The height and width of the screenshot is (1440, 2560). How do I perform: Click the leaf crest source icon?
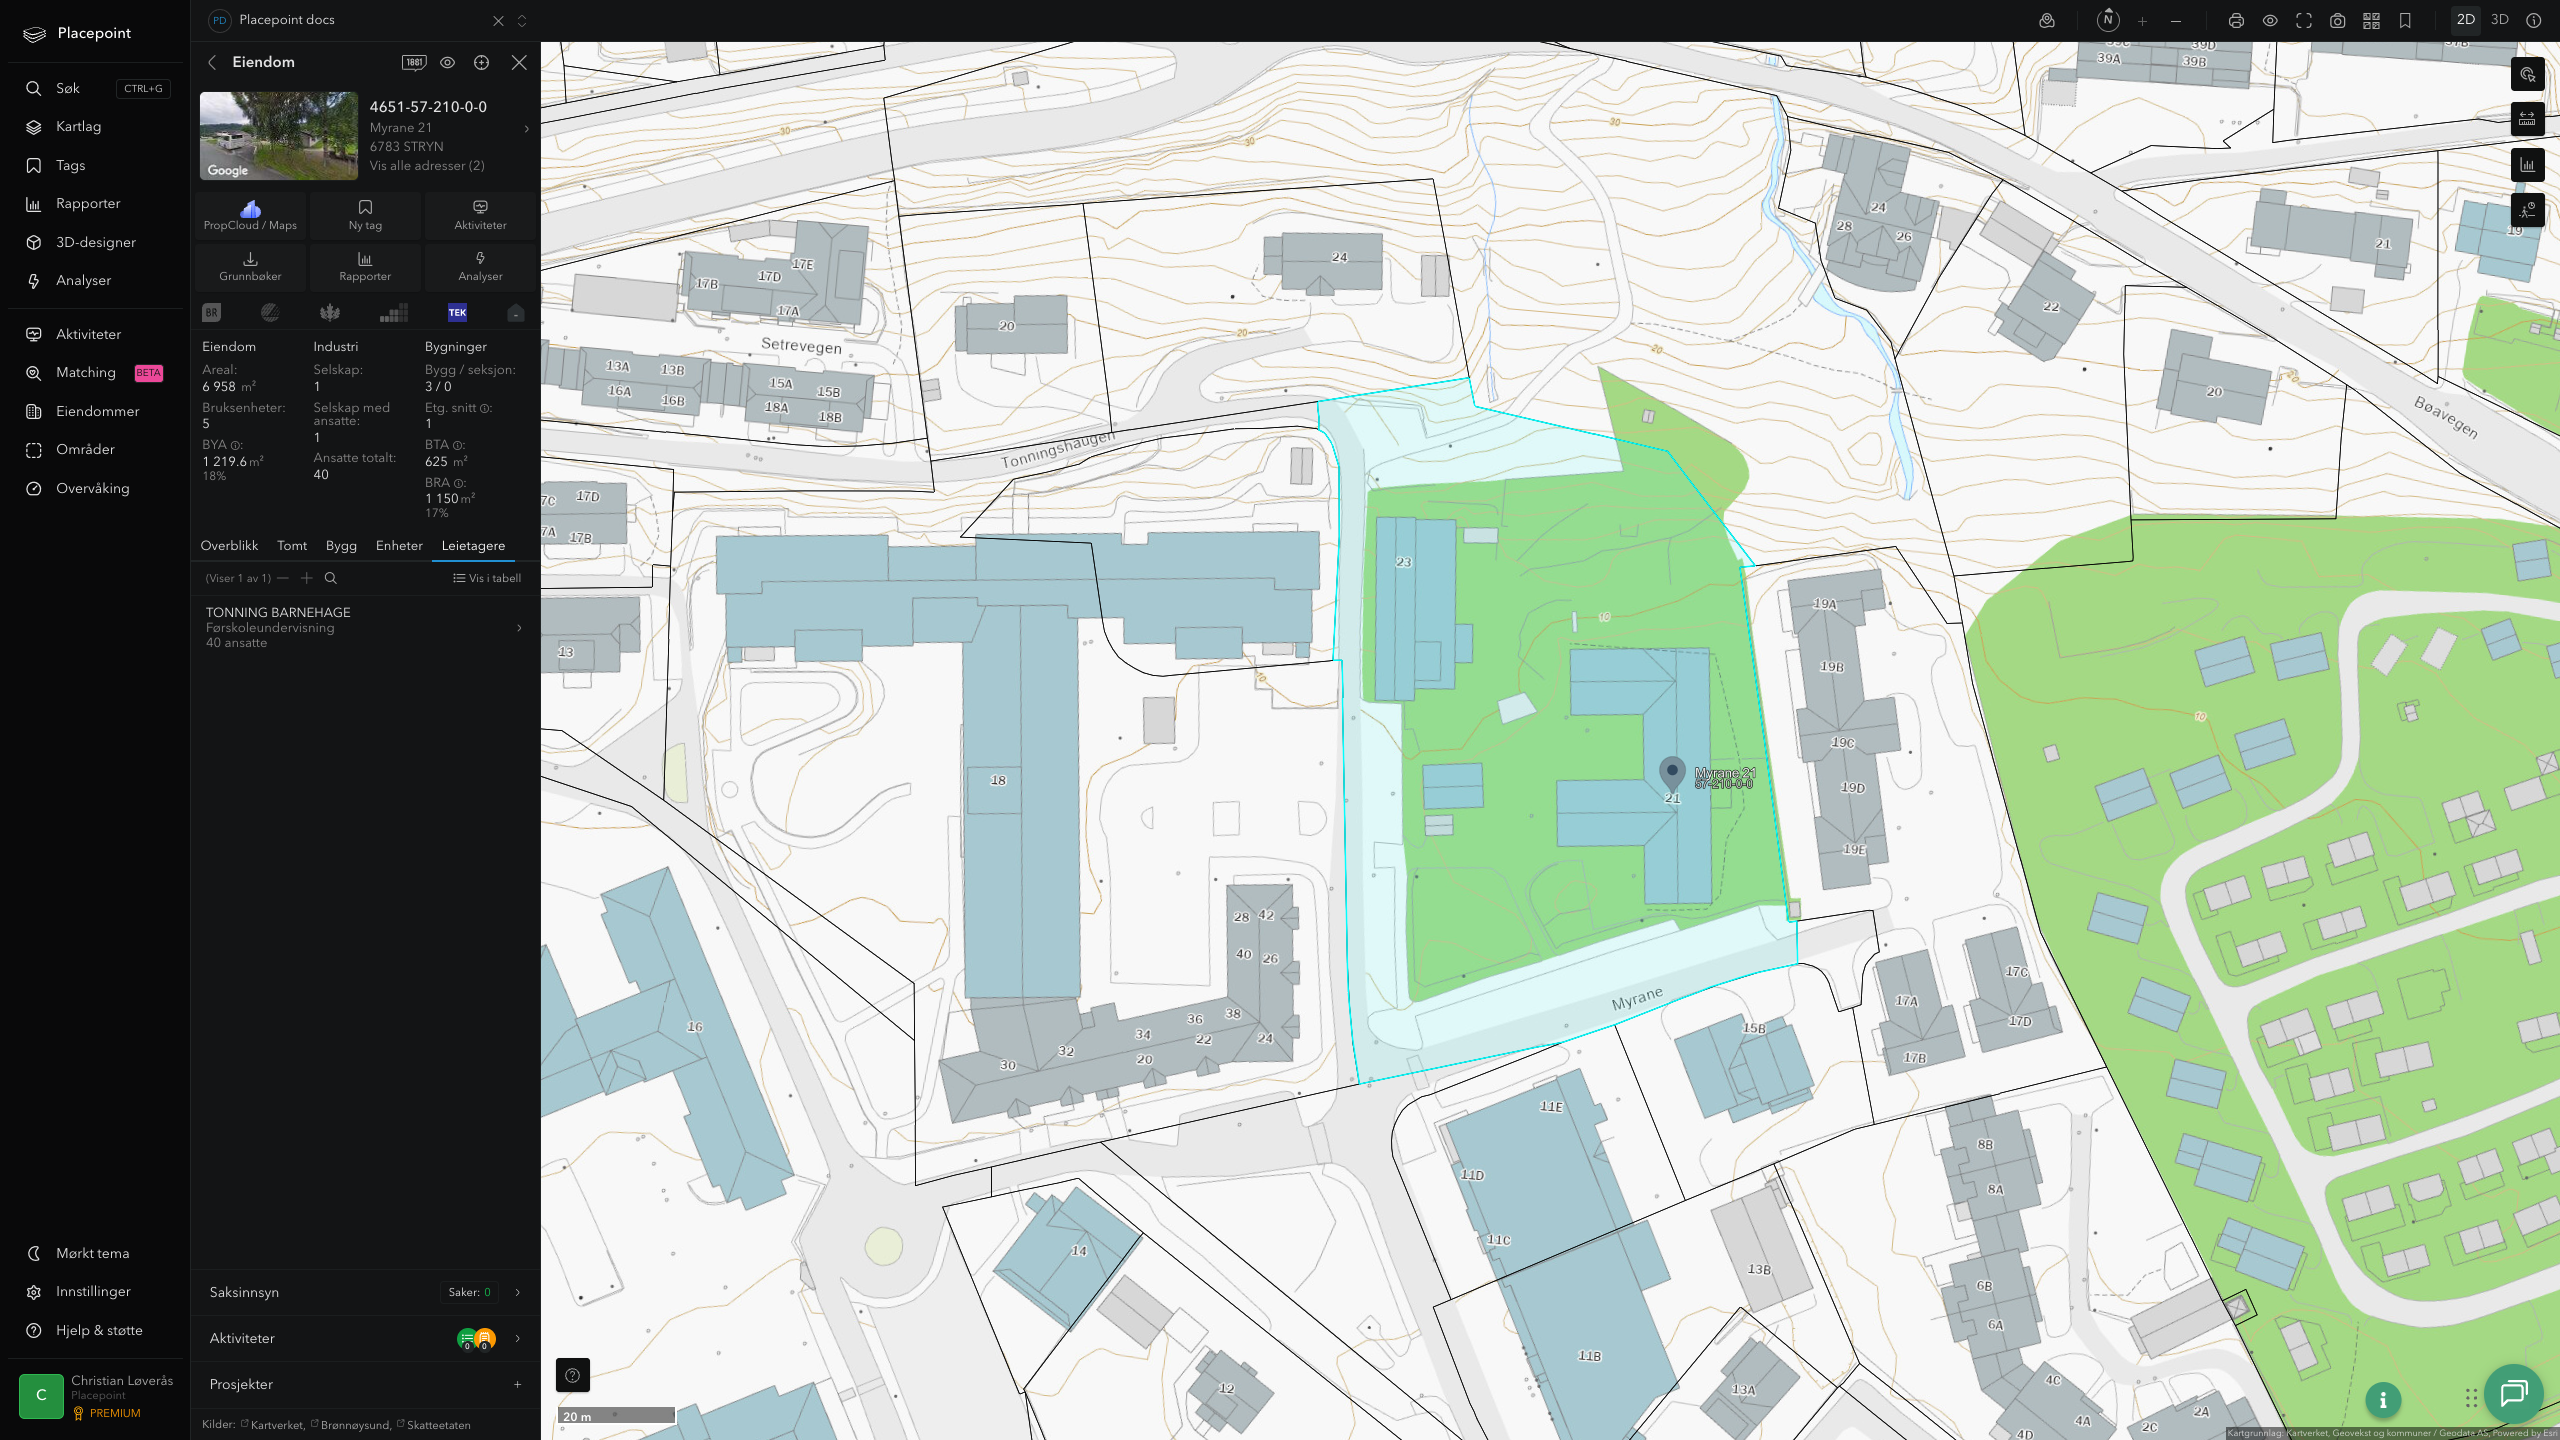pos(330,313)
